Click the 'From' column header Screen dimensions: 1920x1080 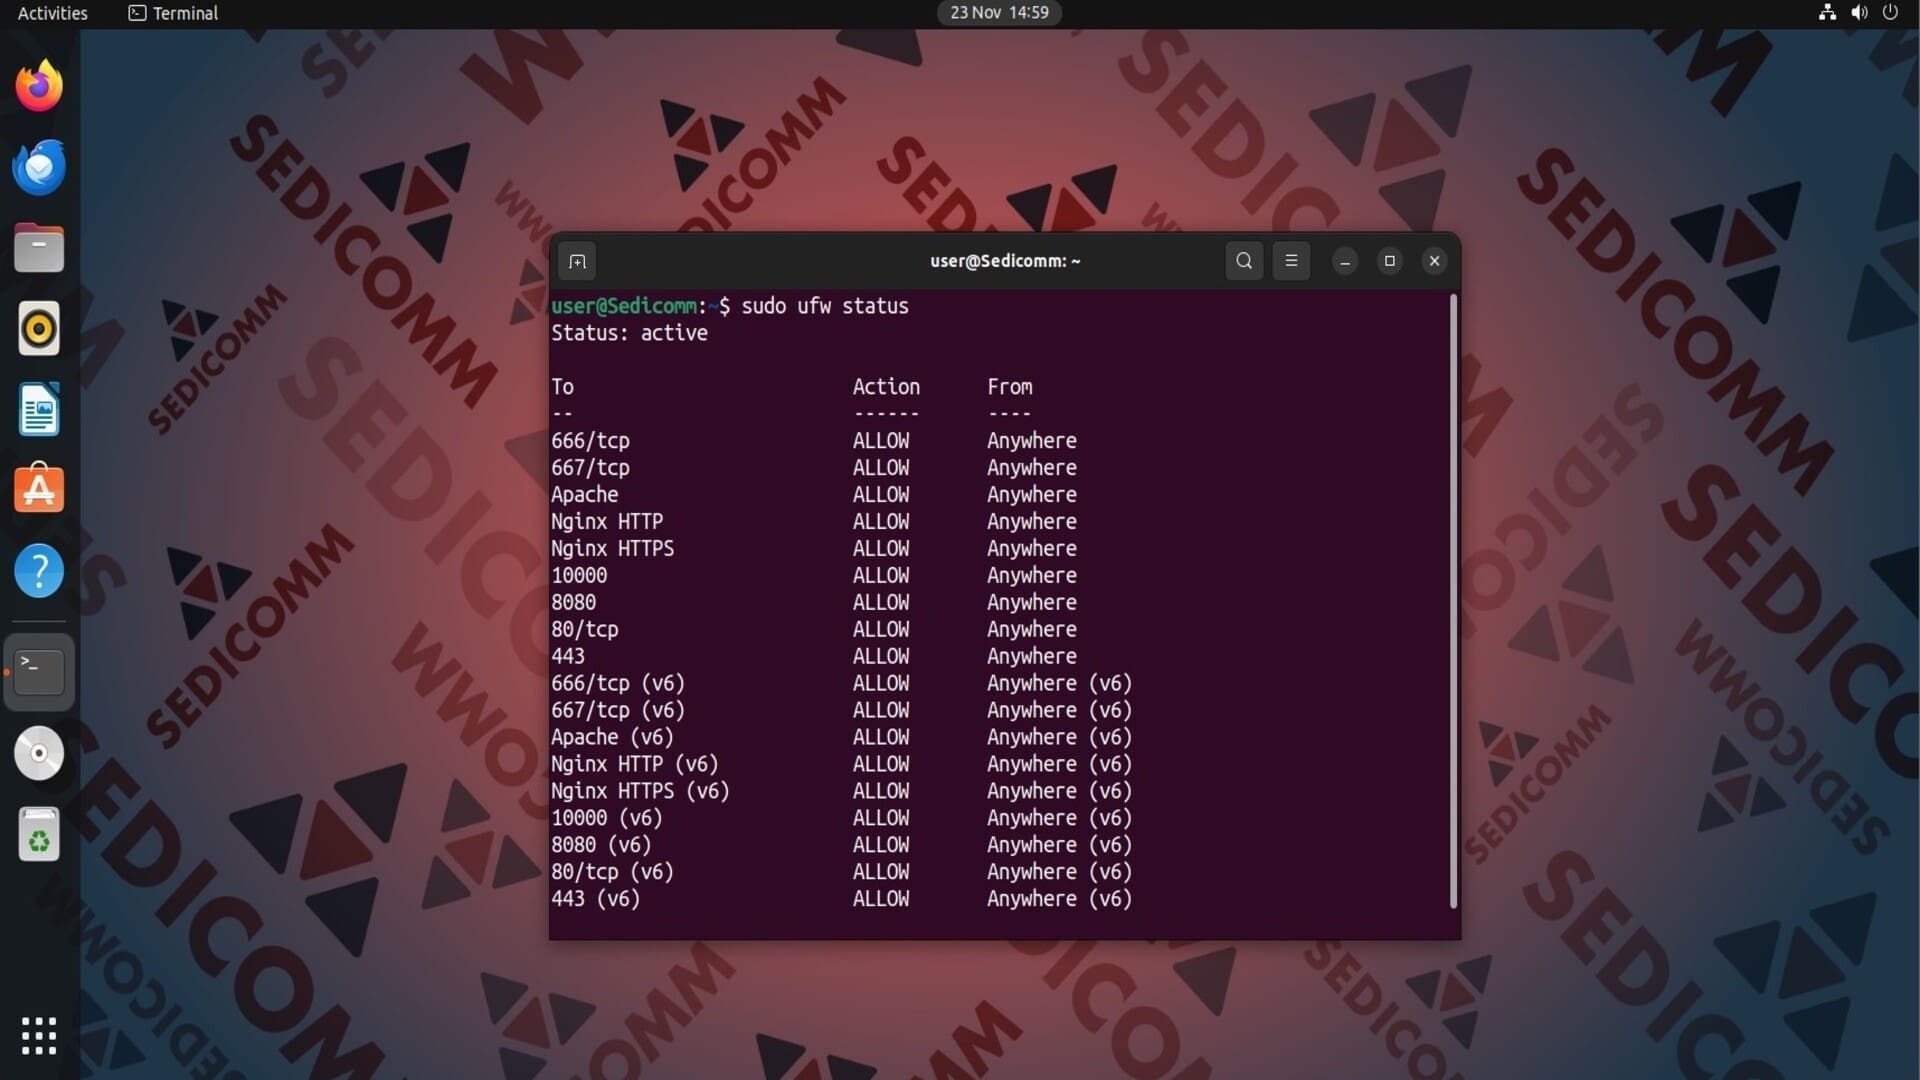(x=1010, y=387)
